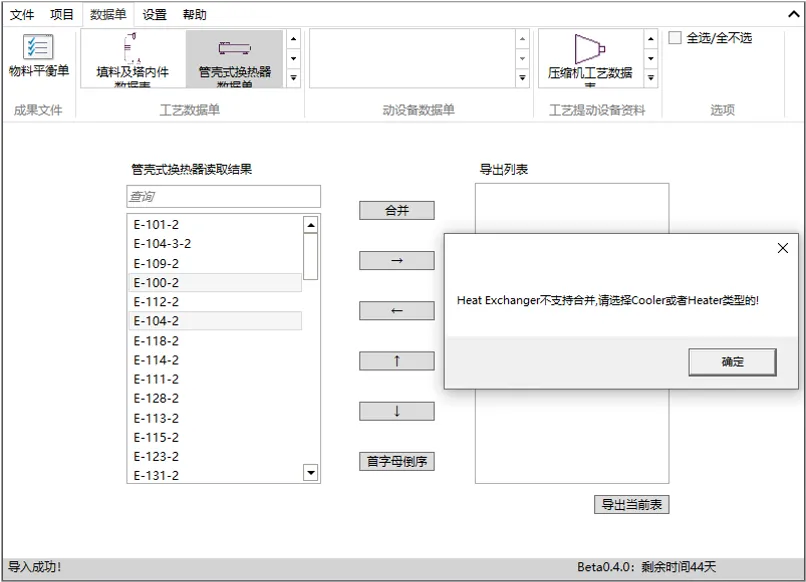
Task: Open the 设置 menu
Action: point(154,14)
